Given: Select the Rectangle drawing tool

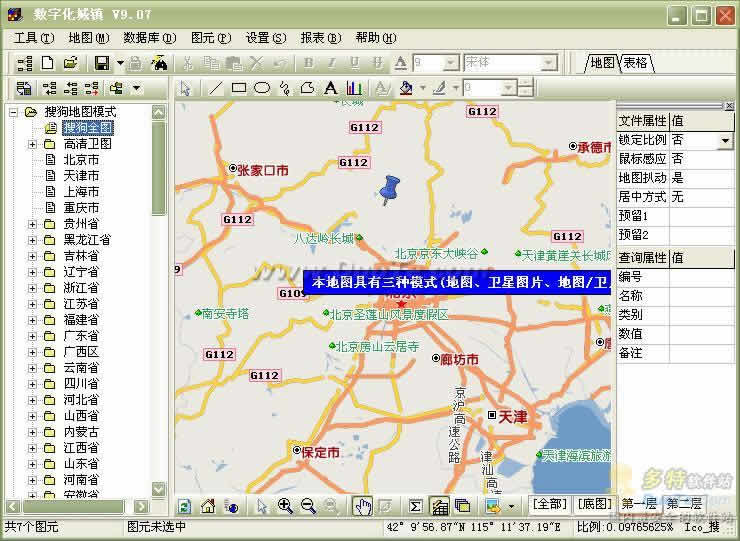Looking at the screenshot, I should (239, 88).
